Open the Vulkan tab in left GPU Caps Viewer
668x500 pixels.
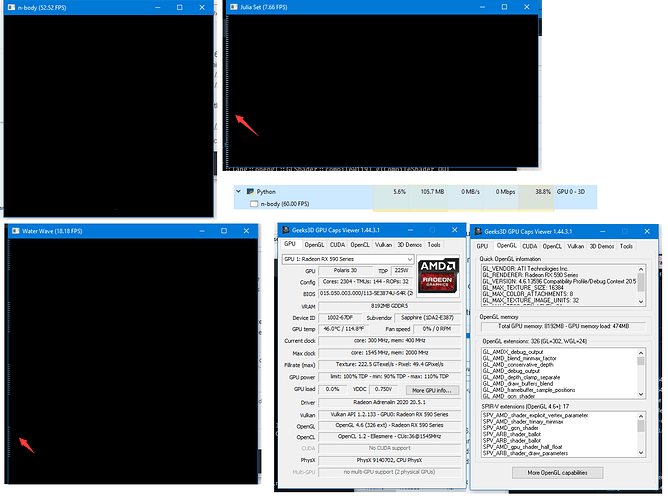pos(383,244)
